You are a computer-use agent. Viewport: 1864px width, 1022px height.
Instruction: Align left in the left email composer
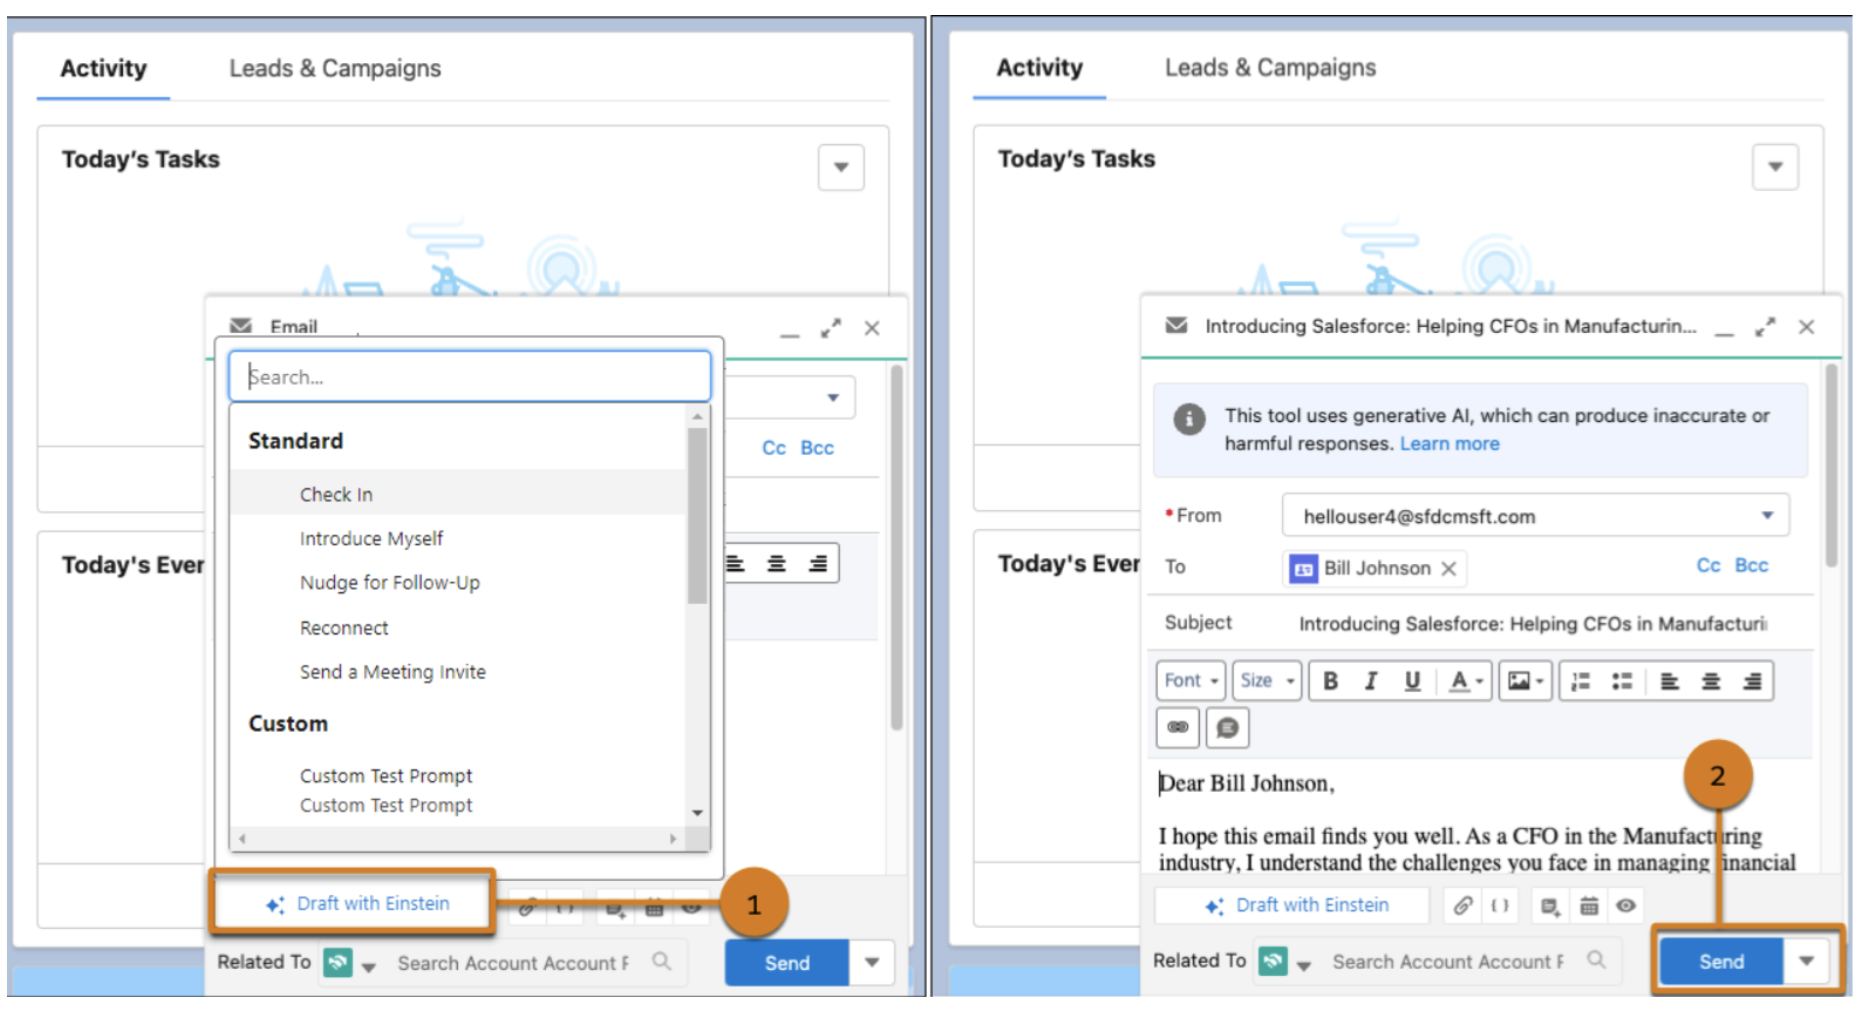tap(735, 564)
